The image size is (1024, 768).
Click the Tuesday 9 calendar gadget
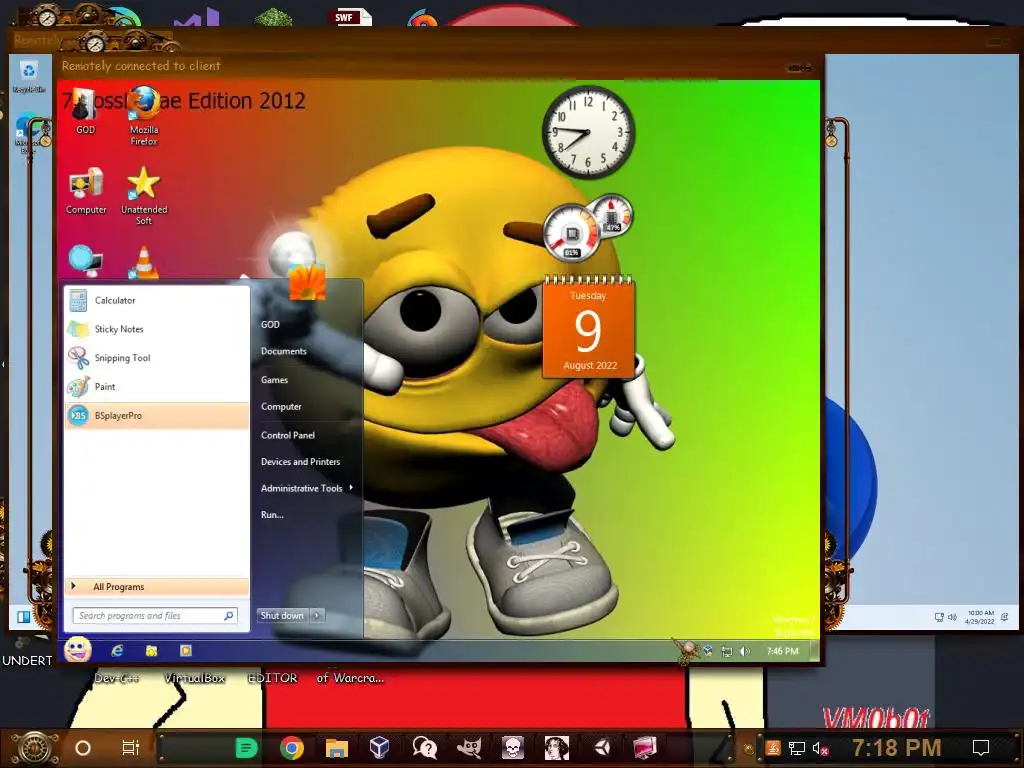tap(588, 327)
